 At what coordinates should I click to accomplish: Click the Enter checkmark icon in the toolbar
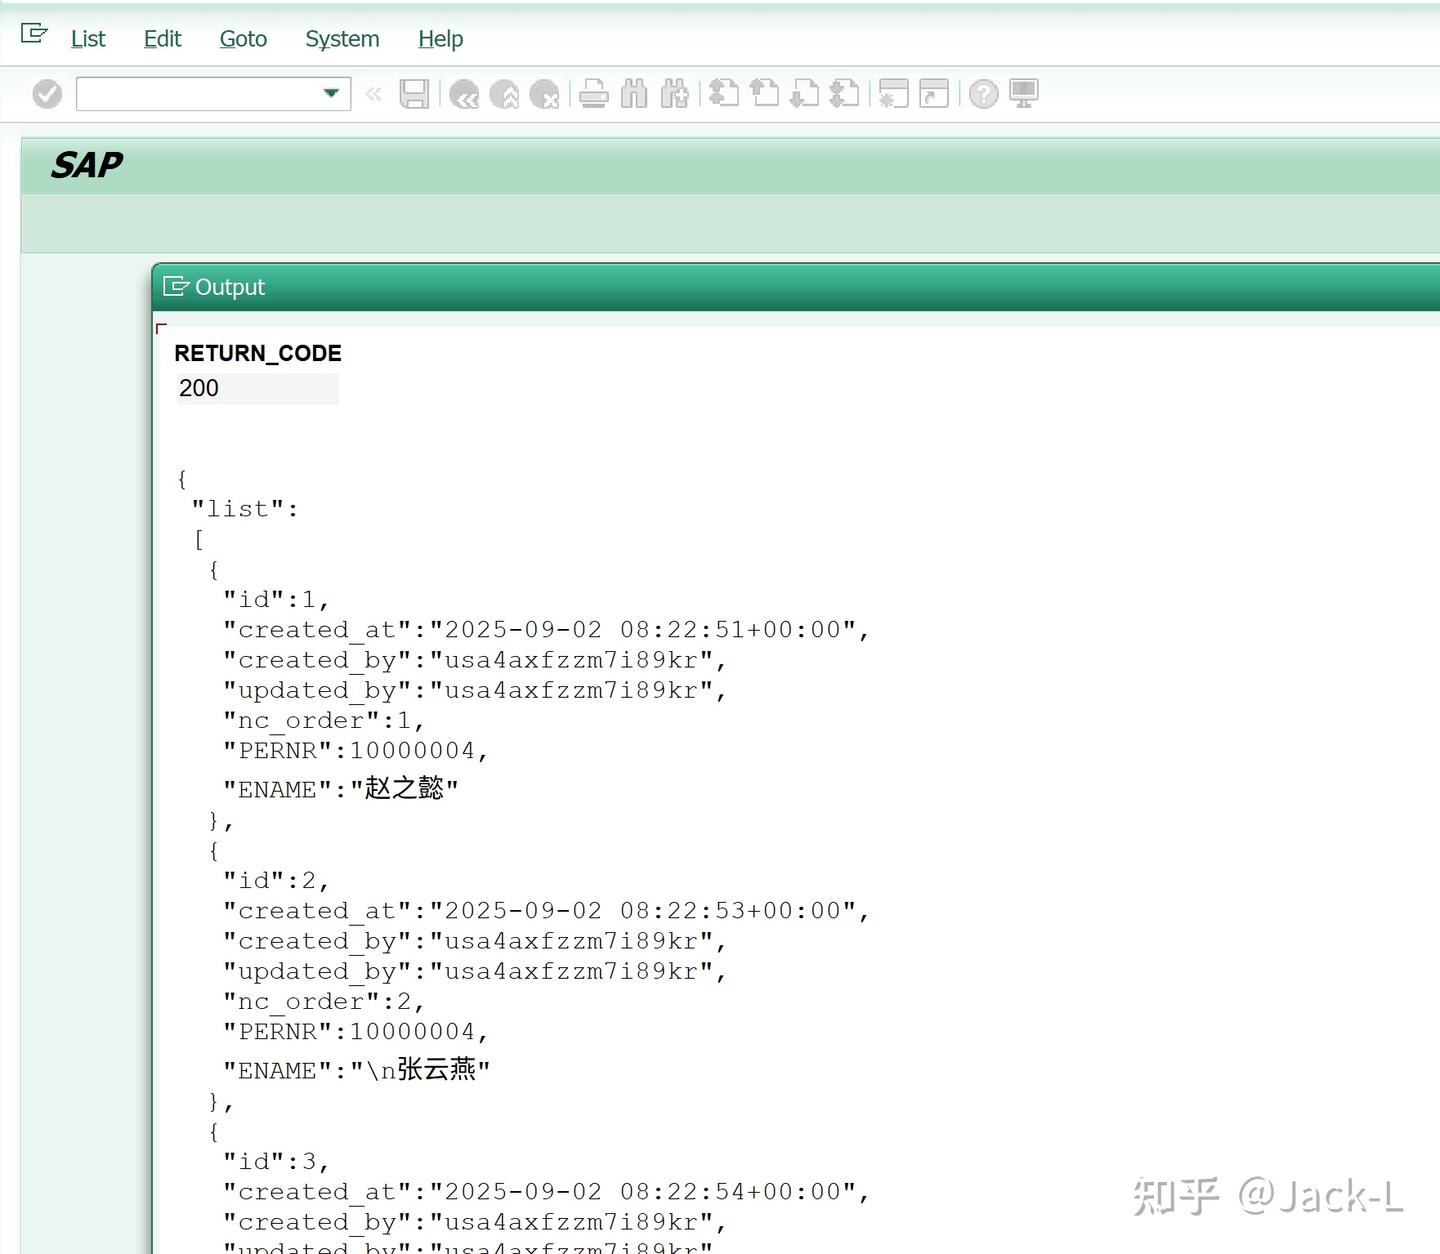click(x=47, y=94)
